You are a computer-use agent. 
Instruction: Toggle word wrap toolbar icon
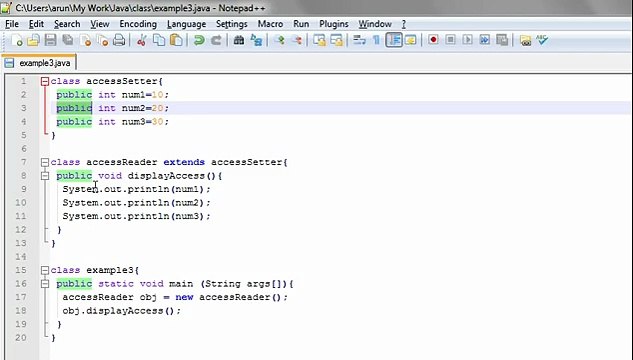point(359,40)
